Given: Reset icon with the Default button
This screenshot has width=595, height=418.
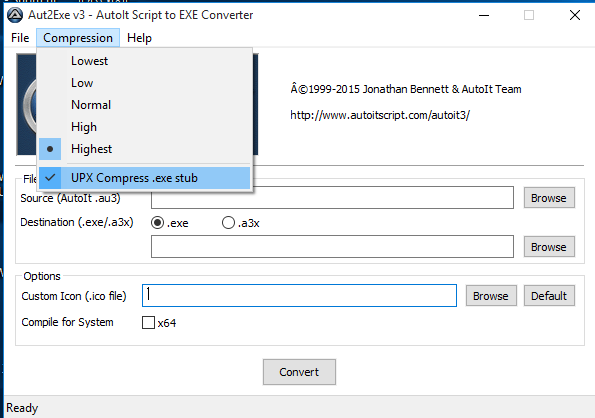Looking at the screenshot, I should point(549,295).
